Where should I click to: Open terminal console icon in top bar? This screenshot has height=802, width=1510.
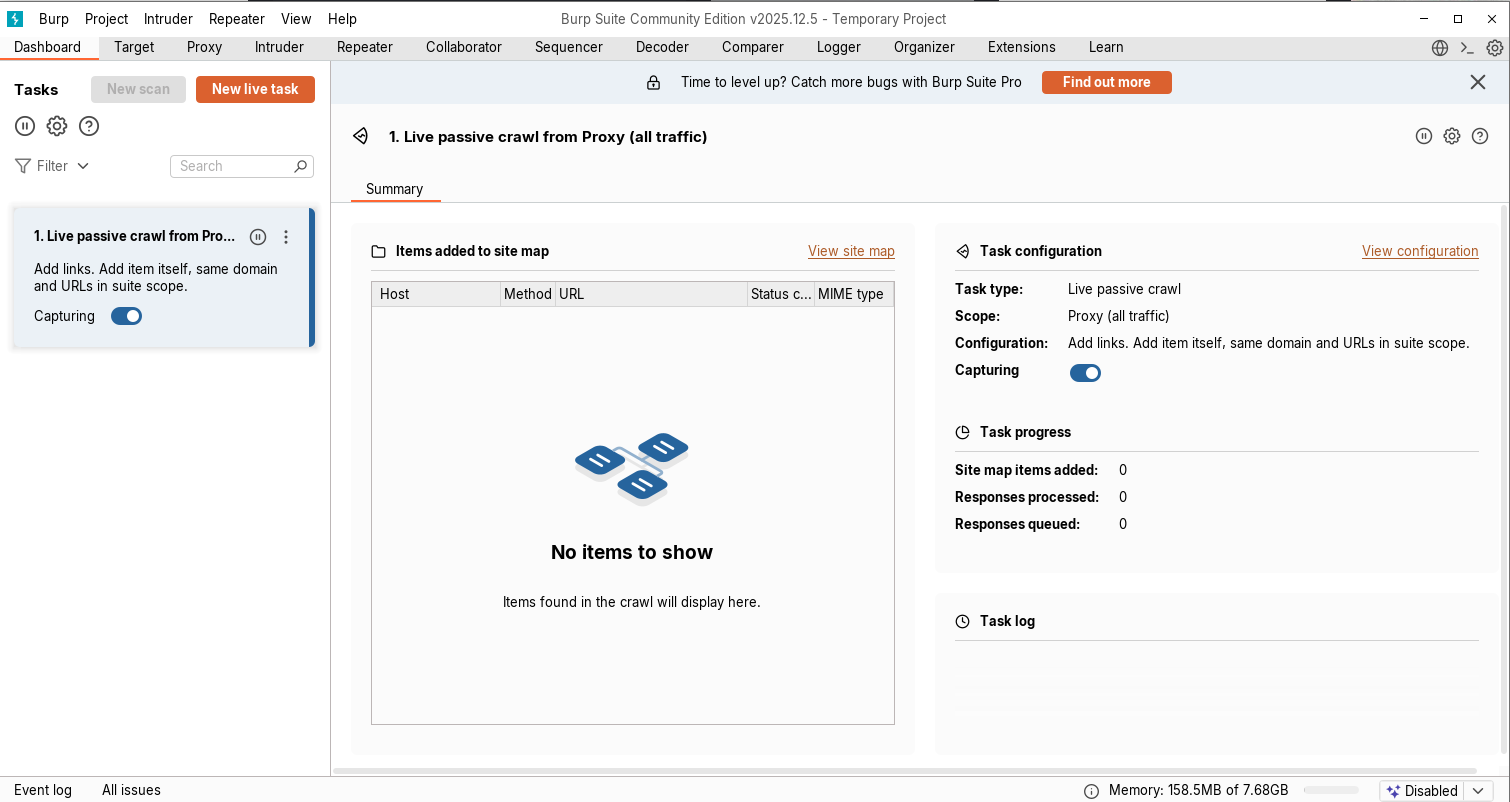coord(1467,48)
